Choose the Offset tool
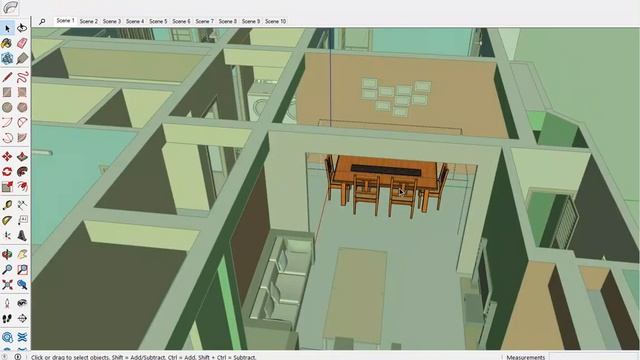Image resolution: width=640 pixels, height=360 pixels. (x=22, y=187)
